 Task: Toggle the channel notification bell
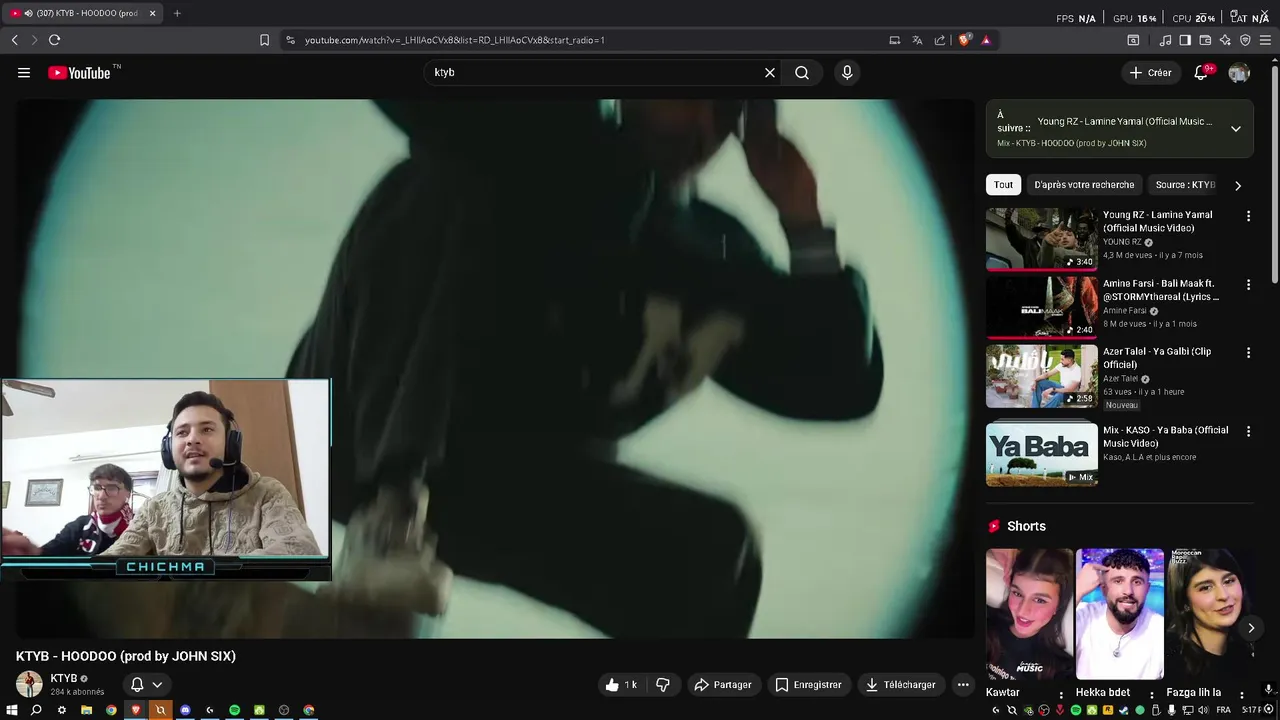point(137,685)
